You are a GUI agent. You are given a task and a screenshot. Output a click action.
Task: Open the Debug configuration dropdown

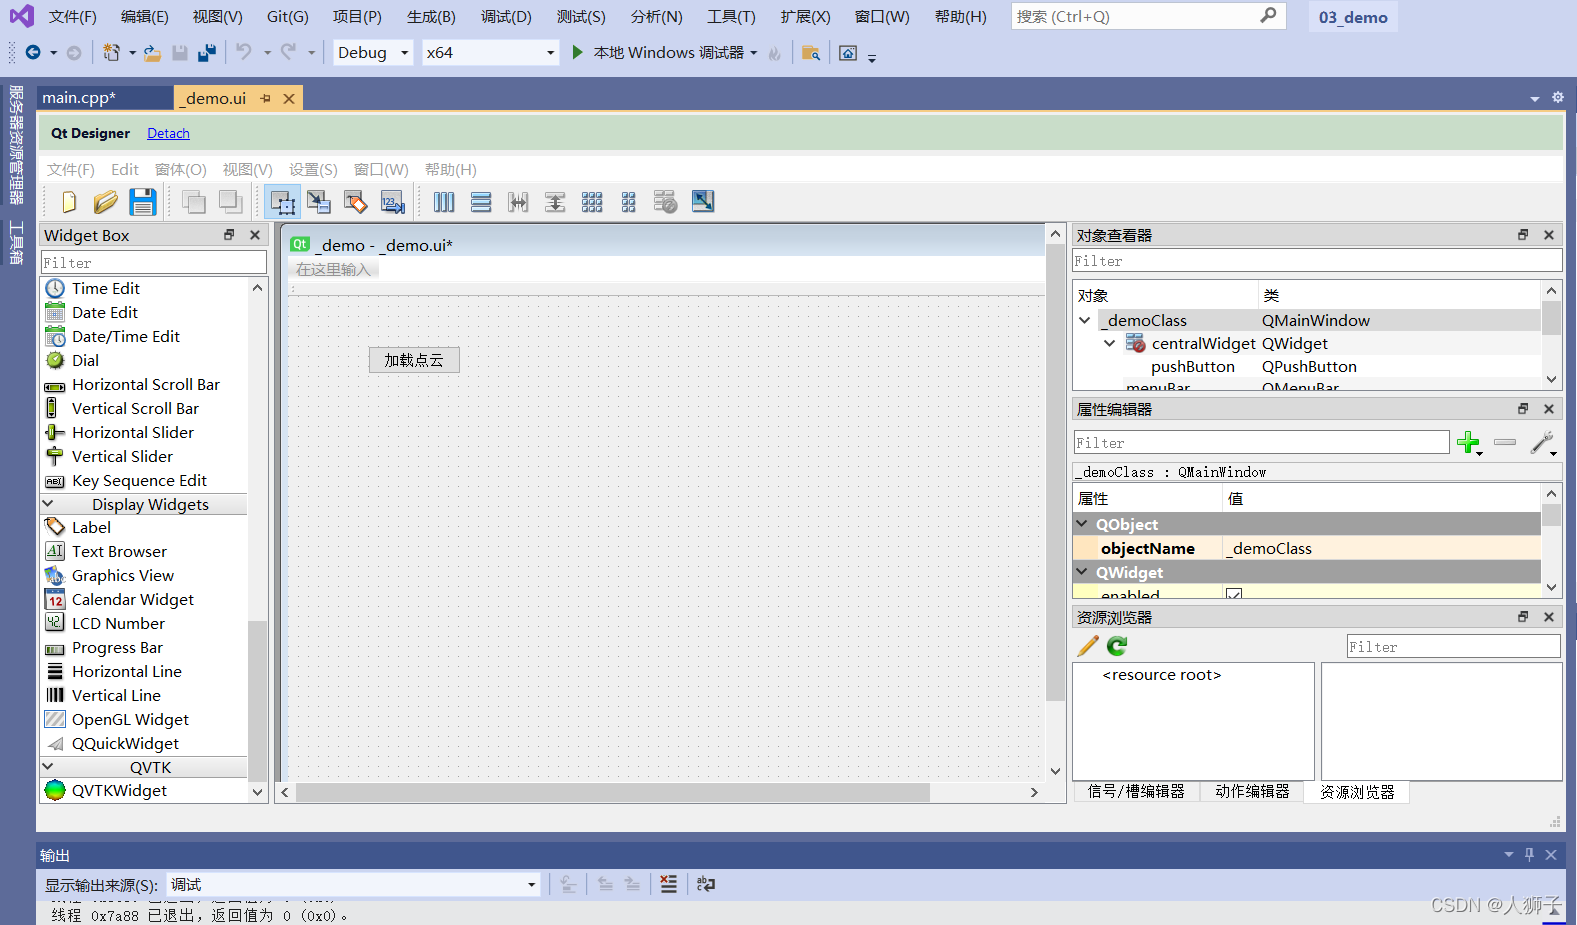coord(404,53)
